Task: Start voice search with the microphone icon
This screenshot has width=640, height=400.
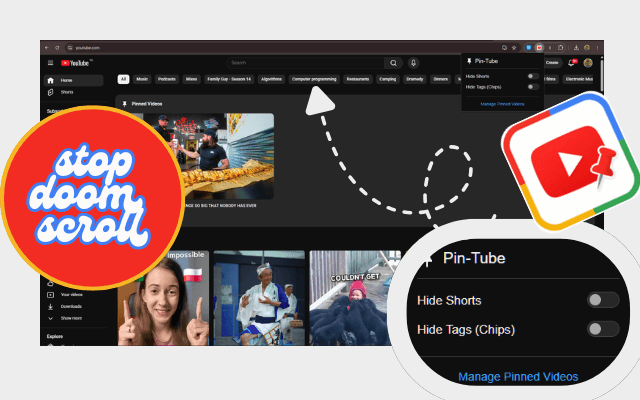Action: coord(413,63)
